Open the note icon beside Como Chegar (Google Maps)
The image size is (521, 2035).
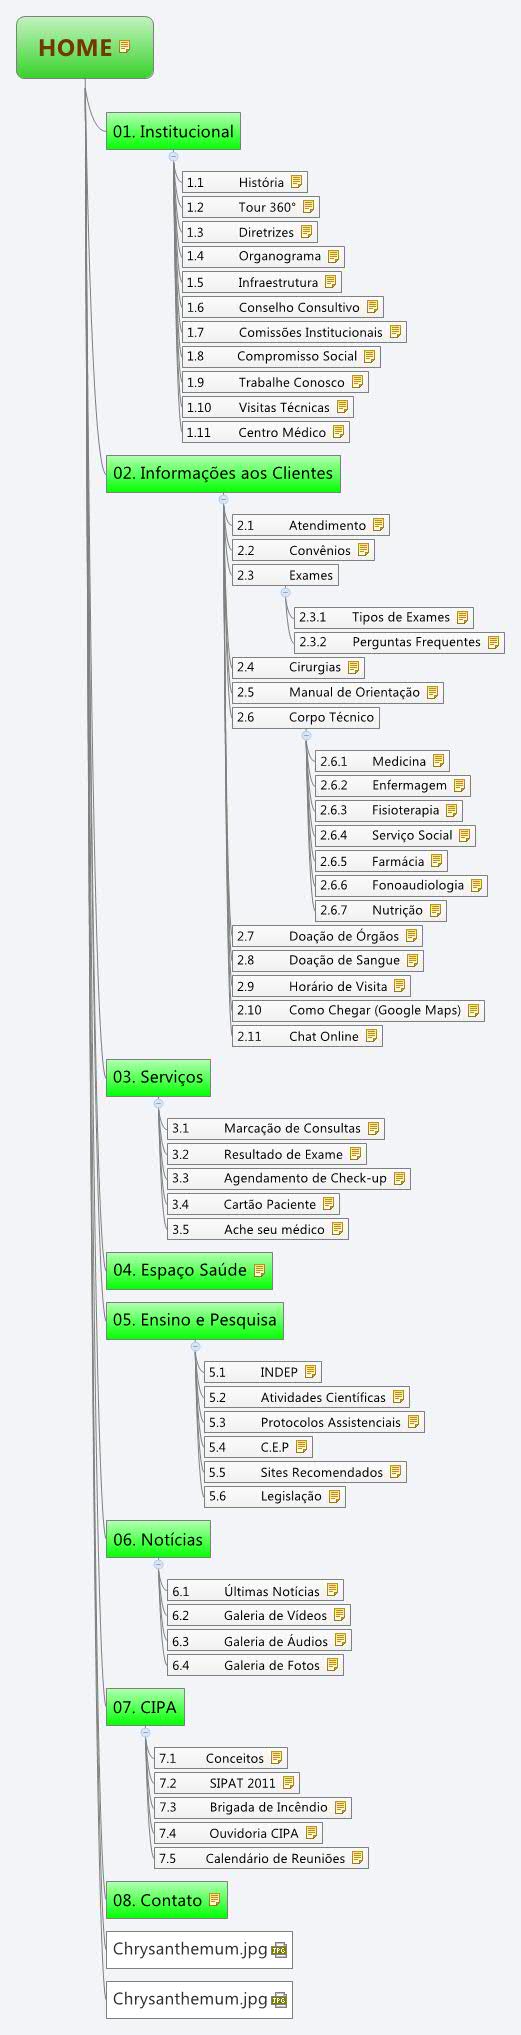473,1010
